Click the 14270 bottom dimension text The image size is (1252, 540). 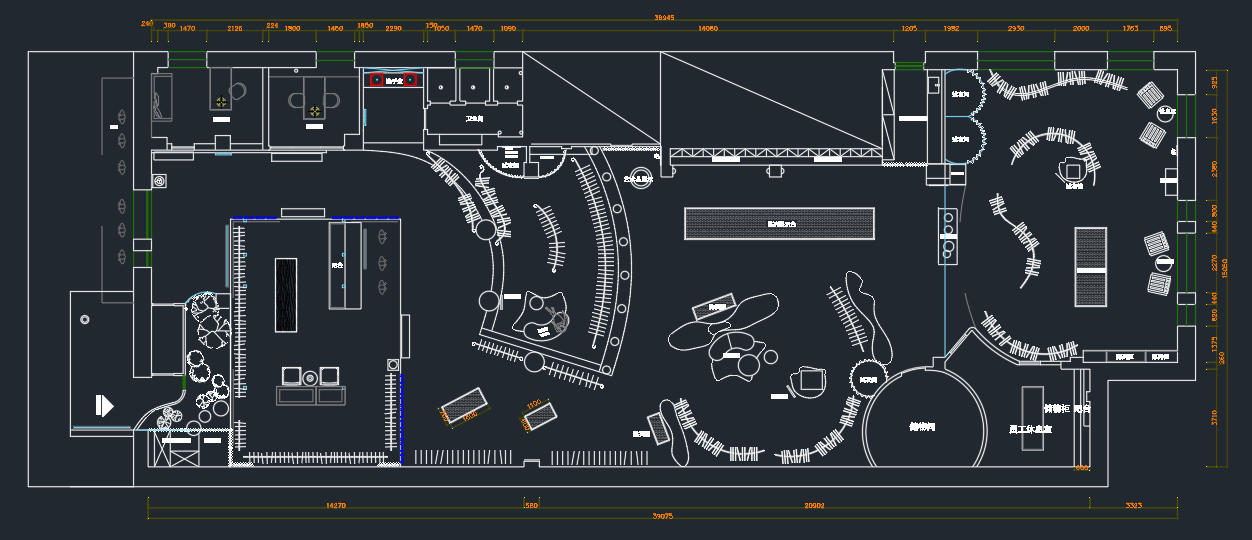[336, 506]
